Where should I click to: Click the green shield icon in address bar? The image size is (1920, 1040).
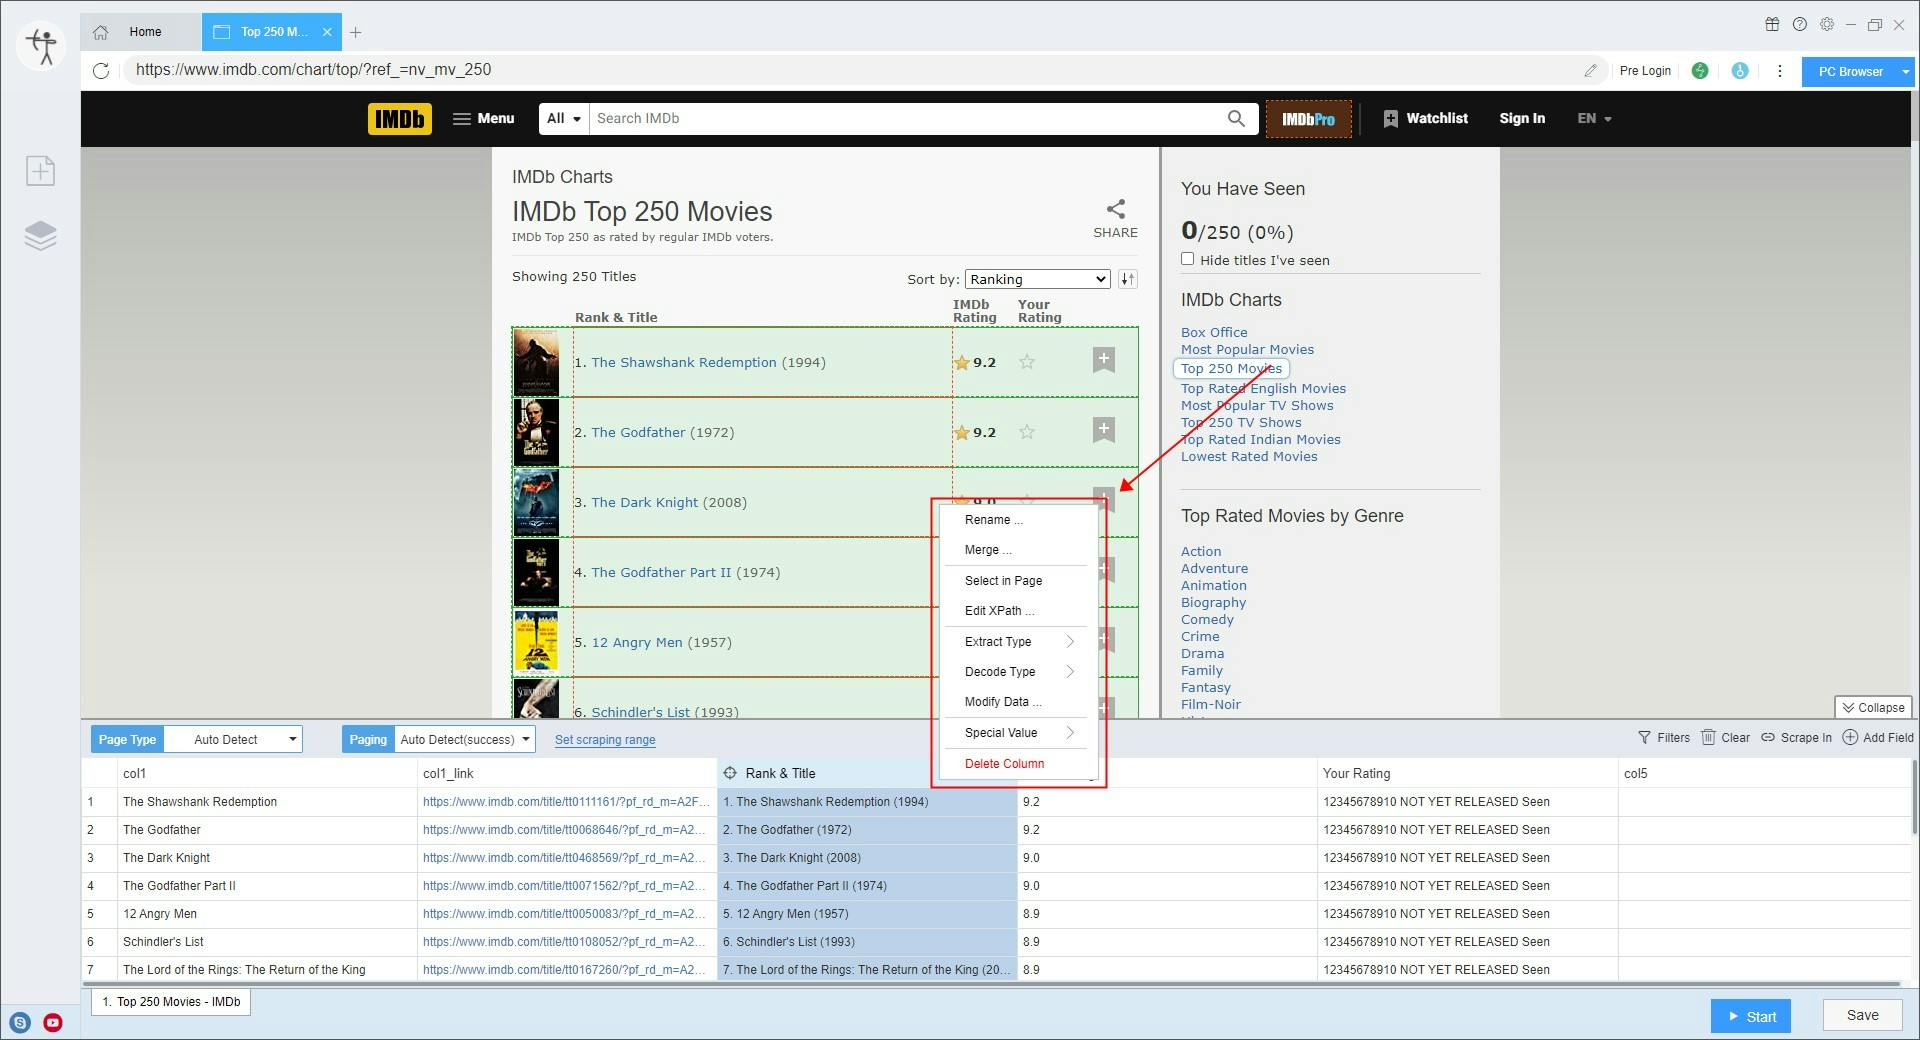pyautogui.click(x=1700, y=71)
